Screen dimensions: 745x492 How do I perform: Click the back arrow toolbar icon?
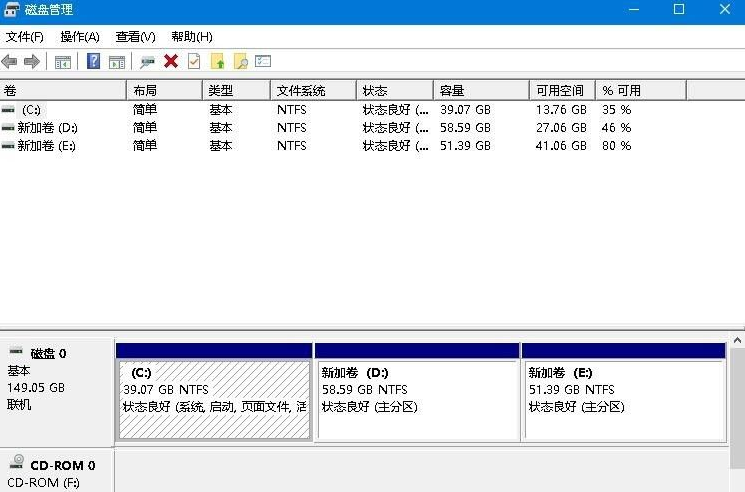(x=10, y=62)
